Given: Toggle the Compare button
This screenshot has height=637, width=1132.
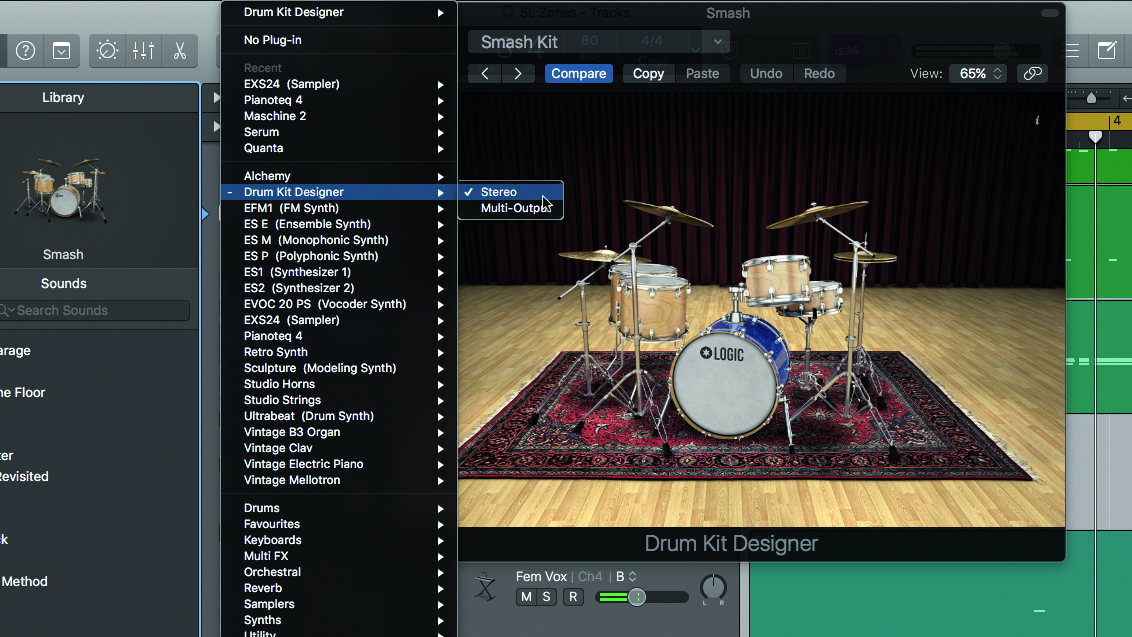Looking at the screenshot, I should point(578,74).
